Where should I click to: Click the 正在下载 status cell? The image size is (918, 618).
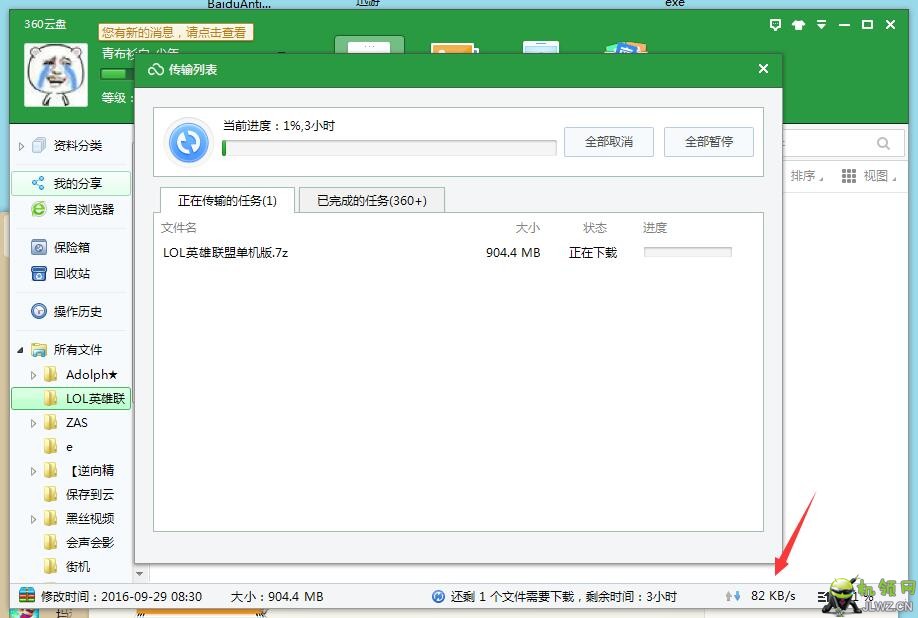point(593,253)
